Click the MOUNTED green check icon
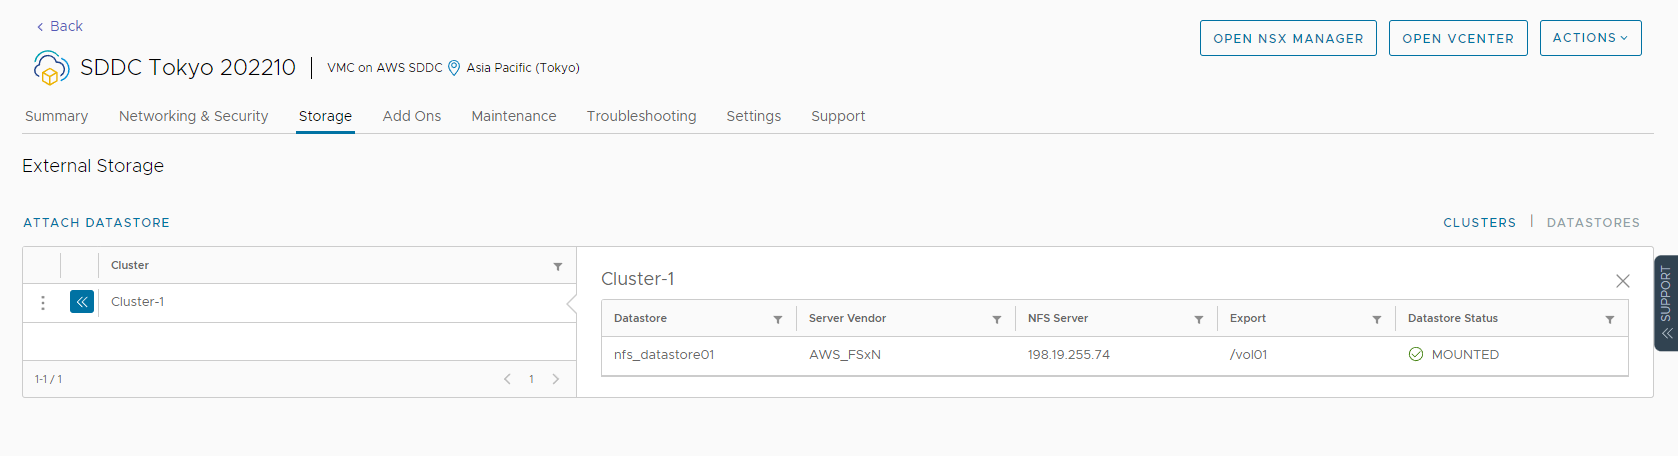This screenshot has height=456, width=1678. click(1416, 354)
